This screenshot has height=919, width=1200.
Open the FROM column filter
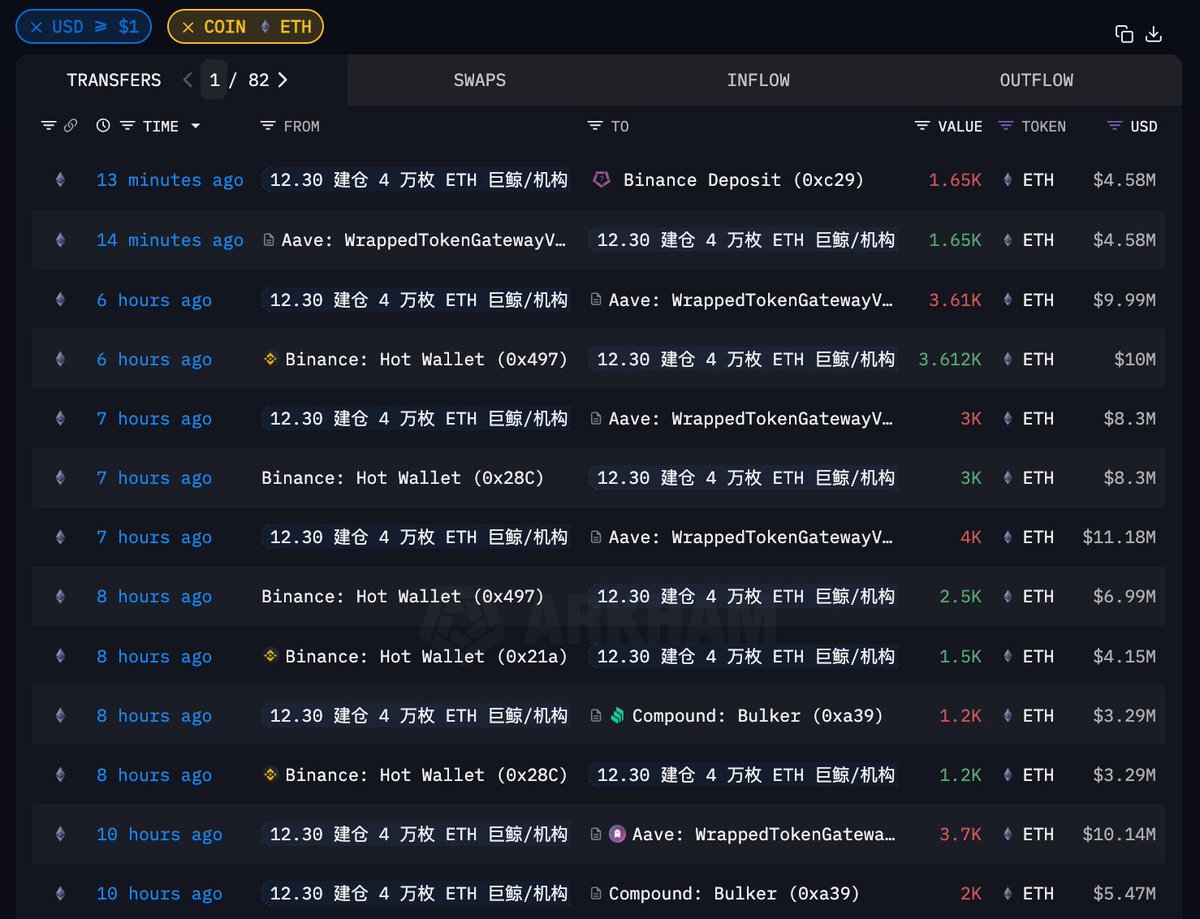pyautogui.click(x=267, y=126)
